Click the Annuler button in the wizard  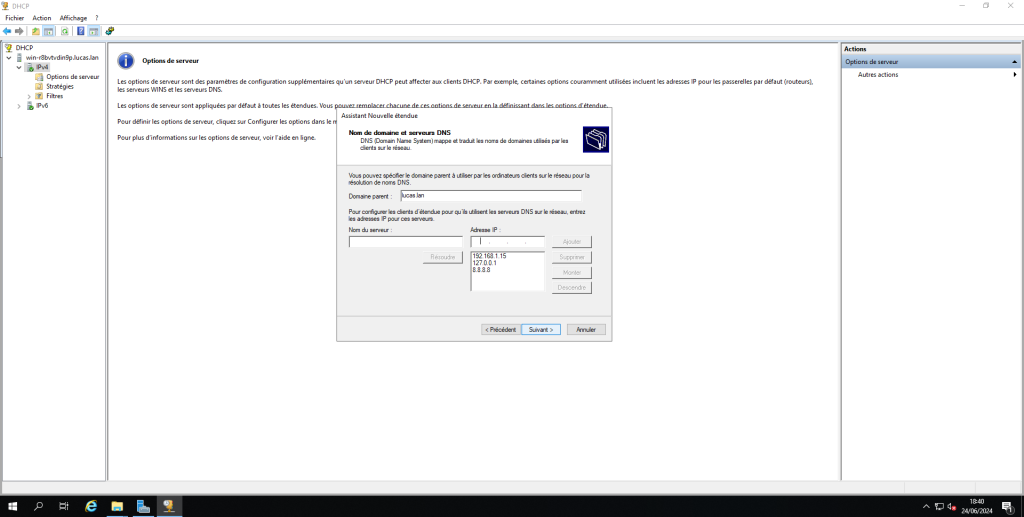tap(586, 329)
